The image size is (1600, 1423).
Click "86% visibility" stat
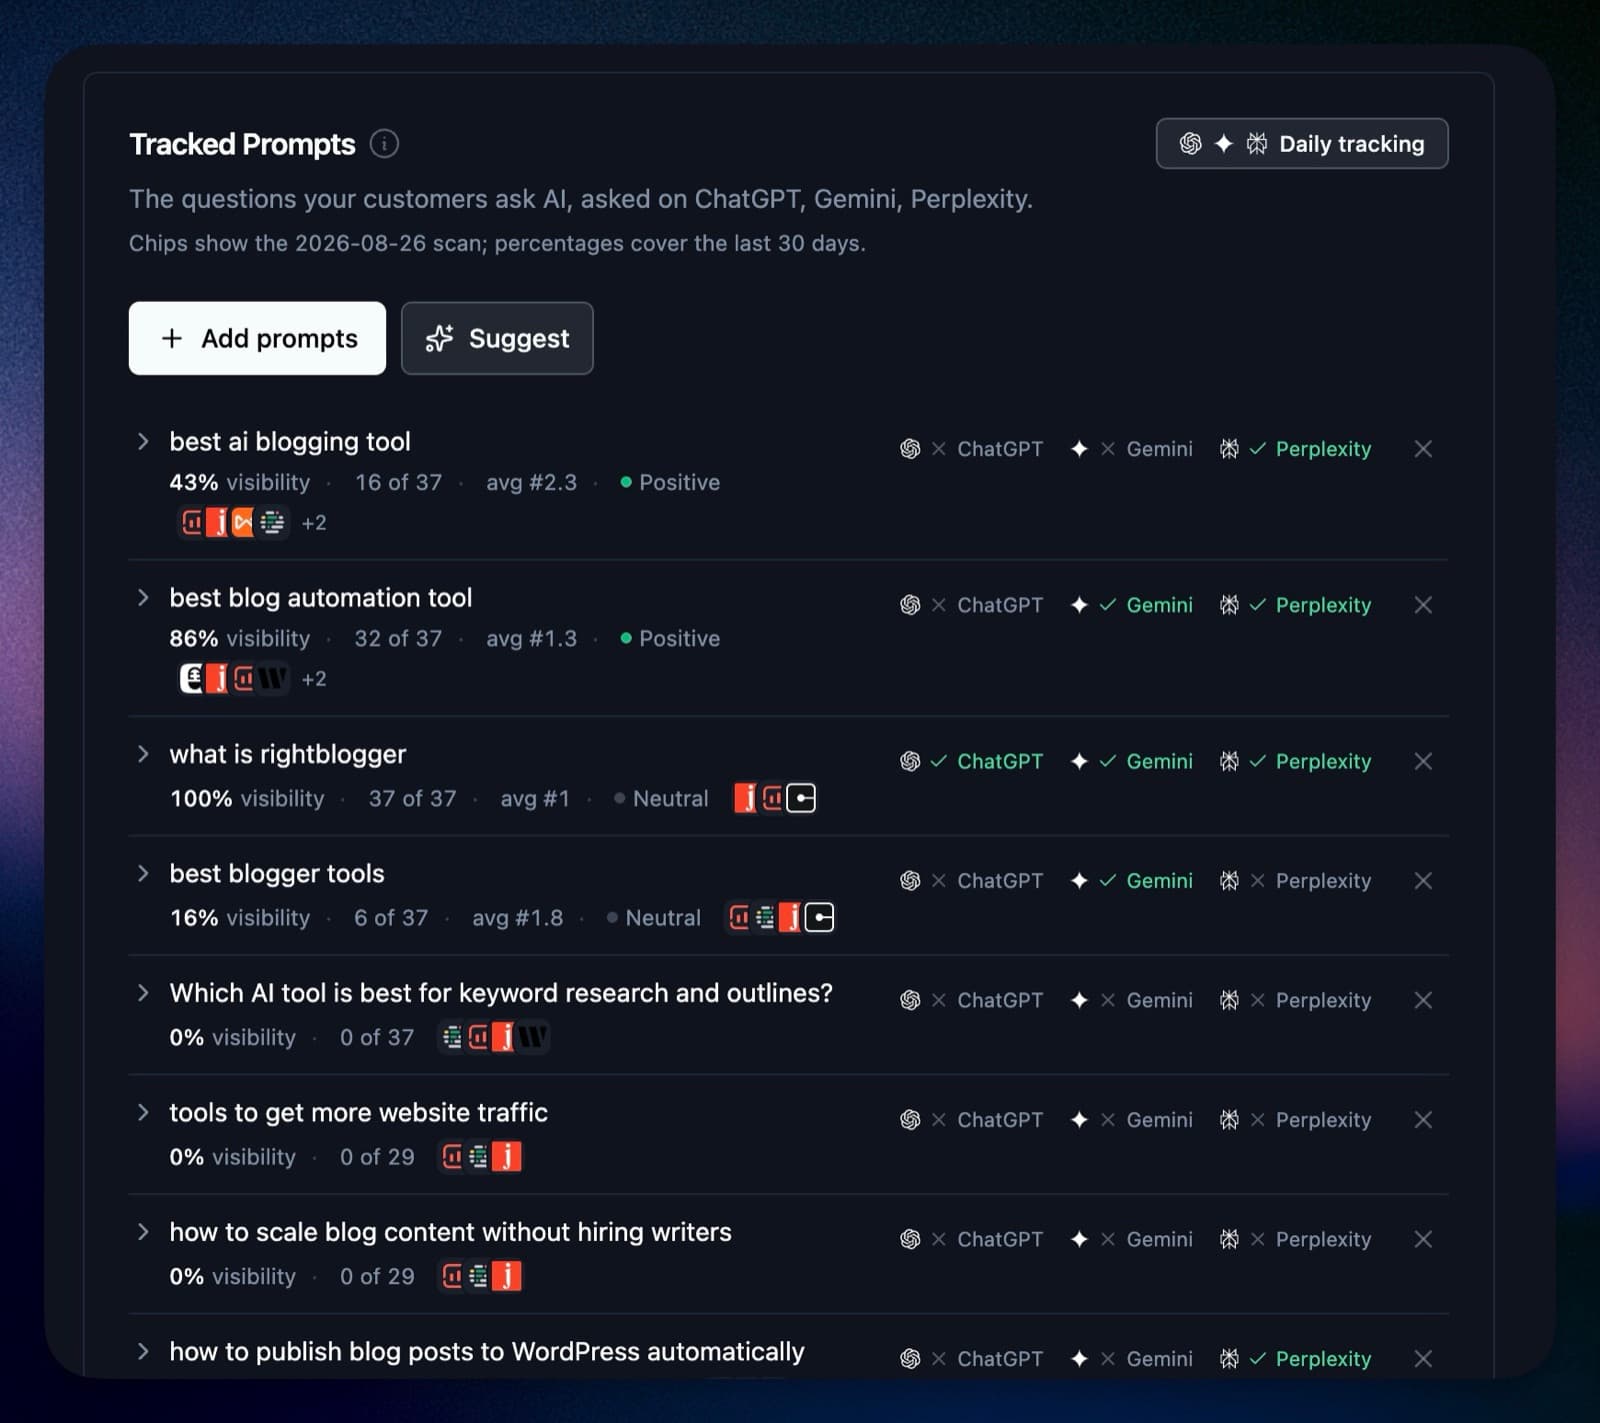click(x=240, y=638)
